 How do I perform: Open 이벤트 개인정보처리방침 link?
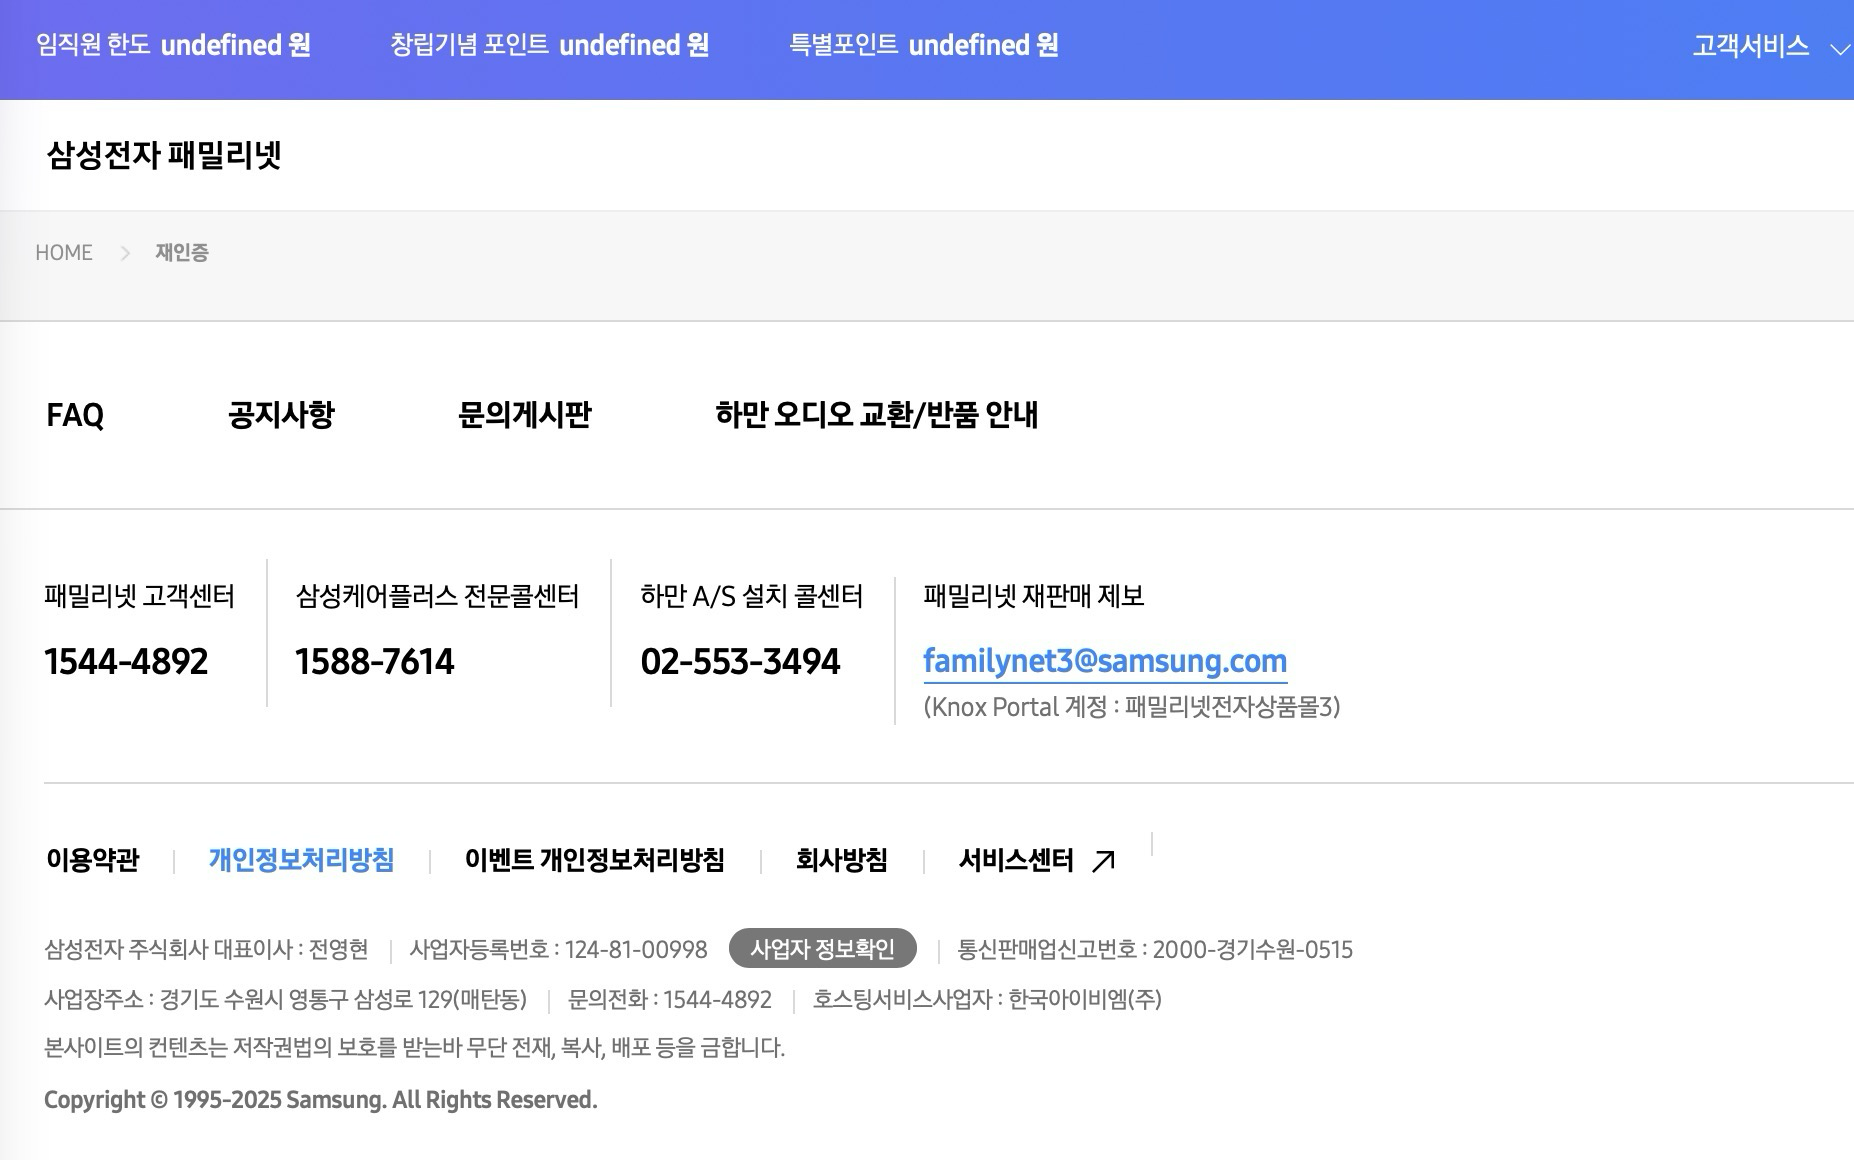[x=595, y=860]
